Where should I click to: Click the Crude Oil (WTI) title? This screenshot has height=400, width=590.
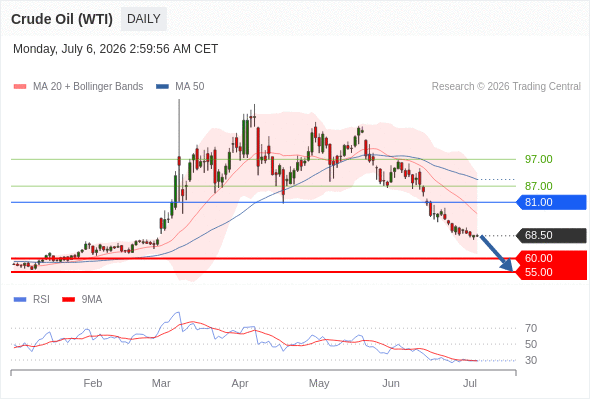click(x=62, y=19)
